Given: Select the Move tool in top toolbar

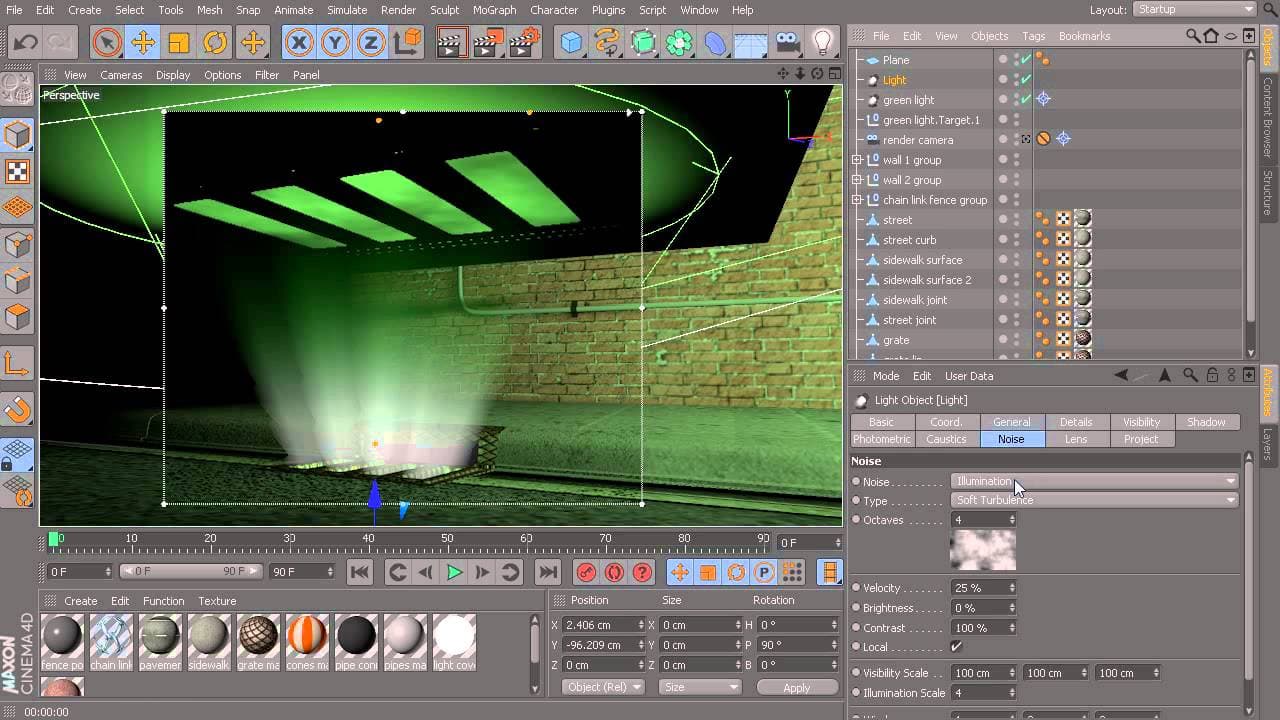Looking at the screenshot, I should [x=143, y=43].
